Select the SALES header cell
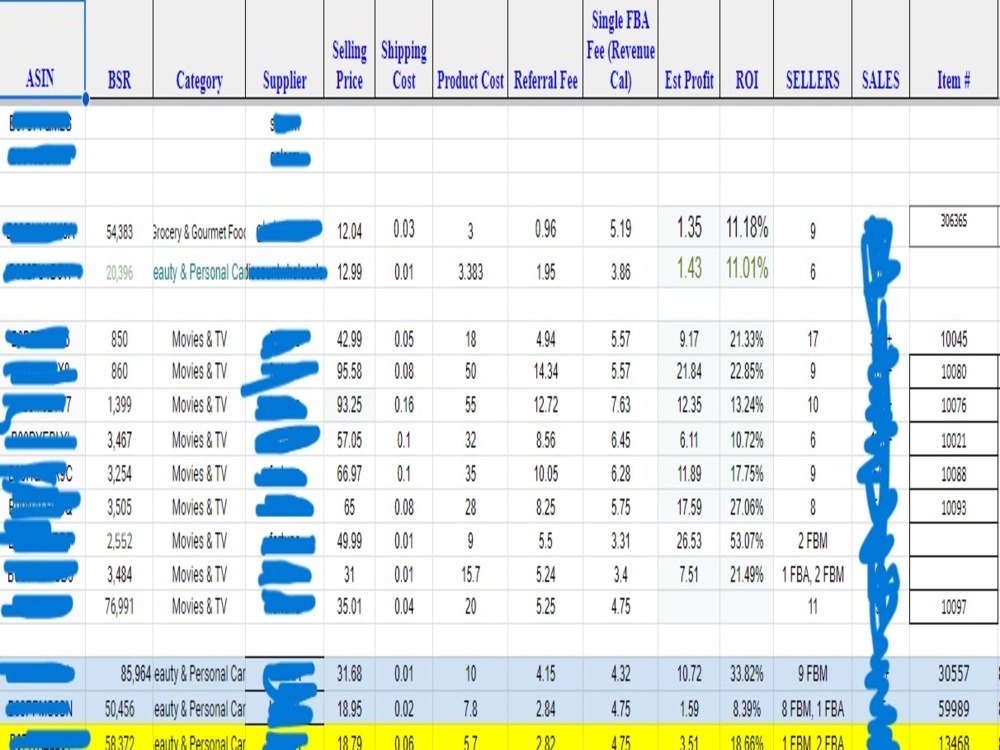1000x750 pixels. pyautogui.click(x=881, y=49)
